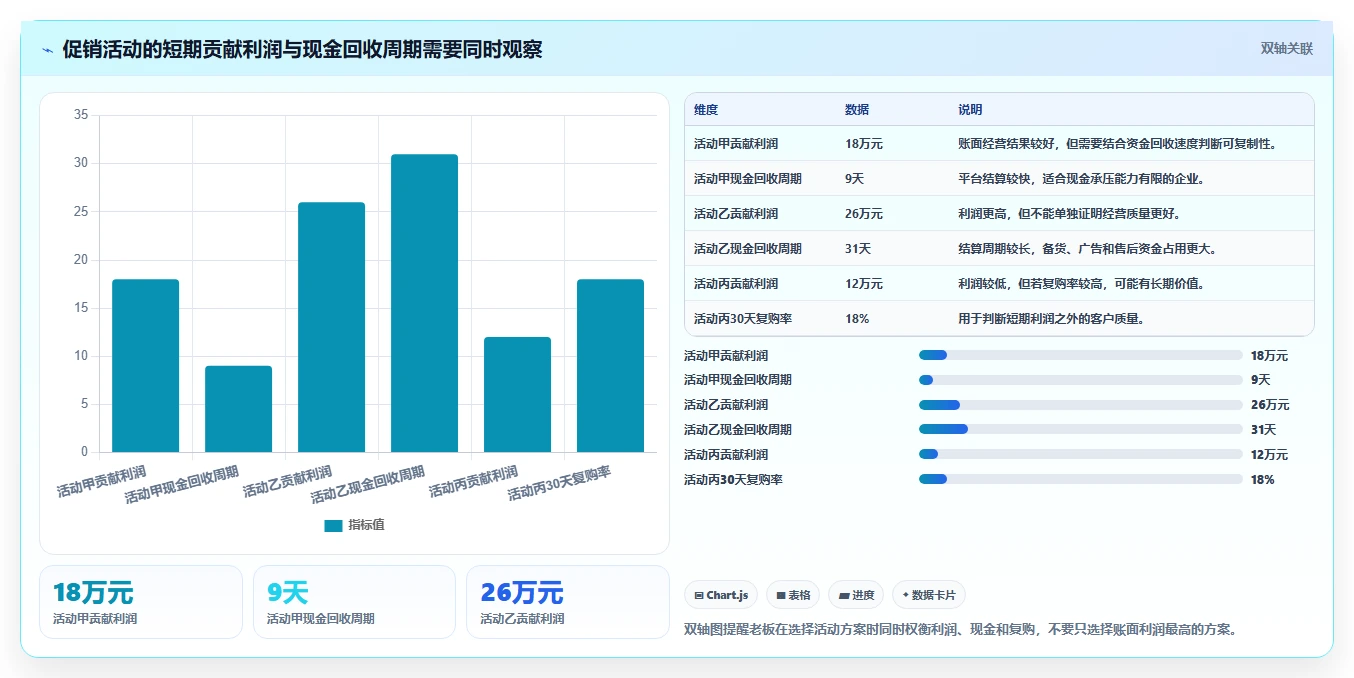Click the footnote starting with 双轴图提醒老板

click(x=961, y=630)
